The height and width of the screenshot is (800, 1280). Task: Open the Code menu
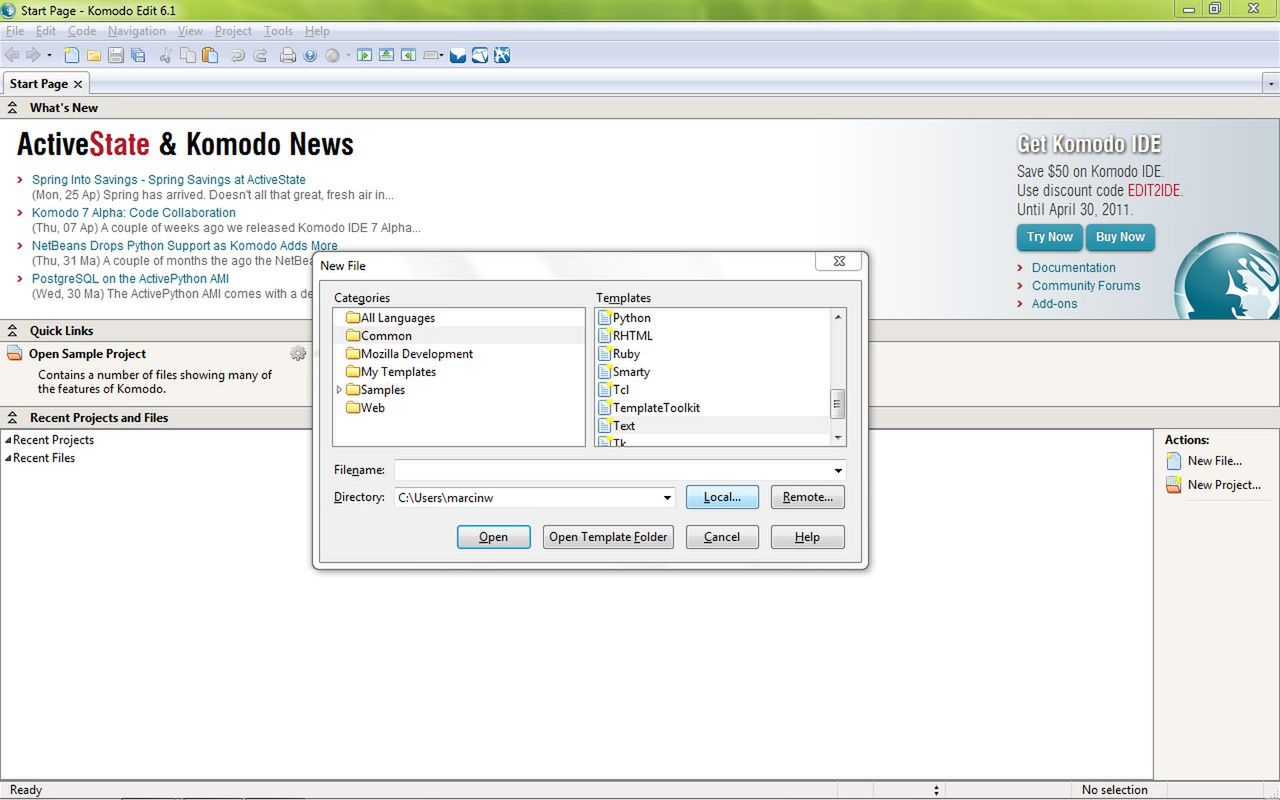[x=82, y=31]
